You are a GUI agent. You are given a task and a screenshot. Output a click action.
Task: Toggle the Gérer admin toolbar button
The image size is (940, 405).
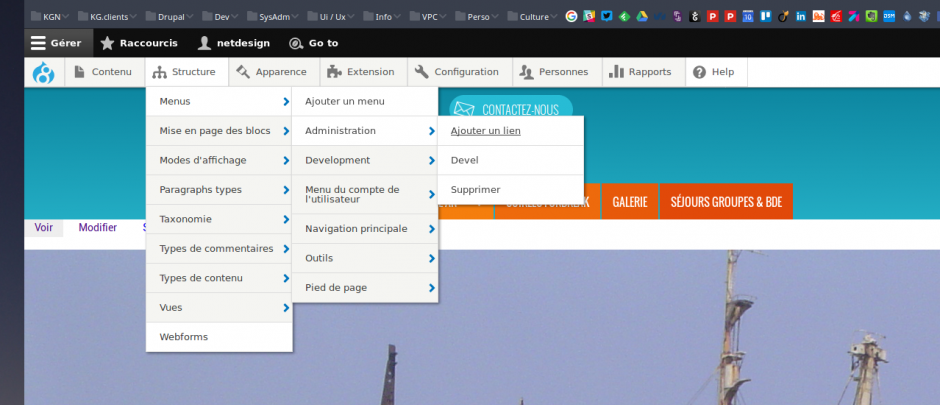[x=58, y=43]
